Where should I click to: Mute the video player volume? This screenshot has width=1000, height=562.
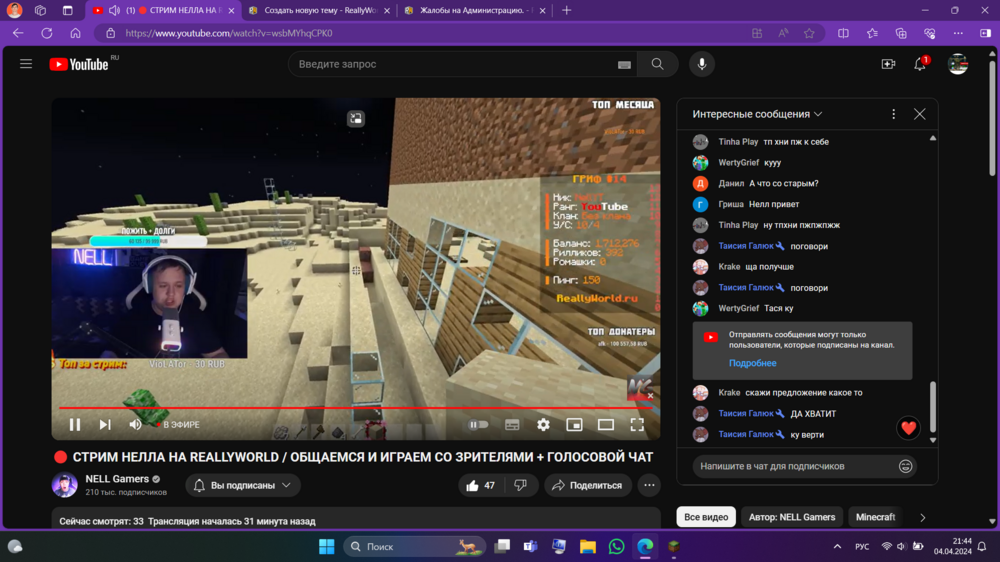[x=135, y=424]
